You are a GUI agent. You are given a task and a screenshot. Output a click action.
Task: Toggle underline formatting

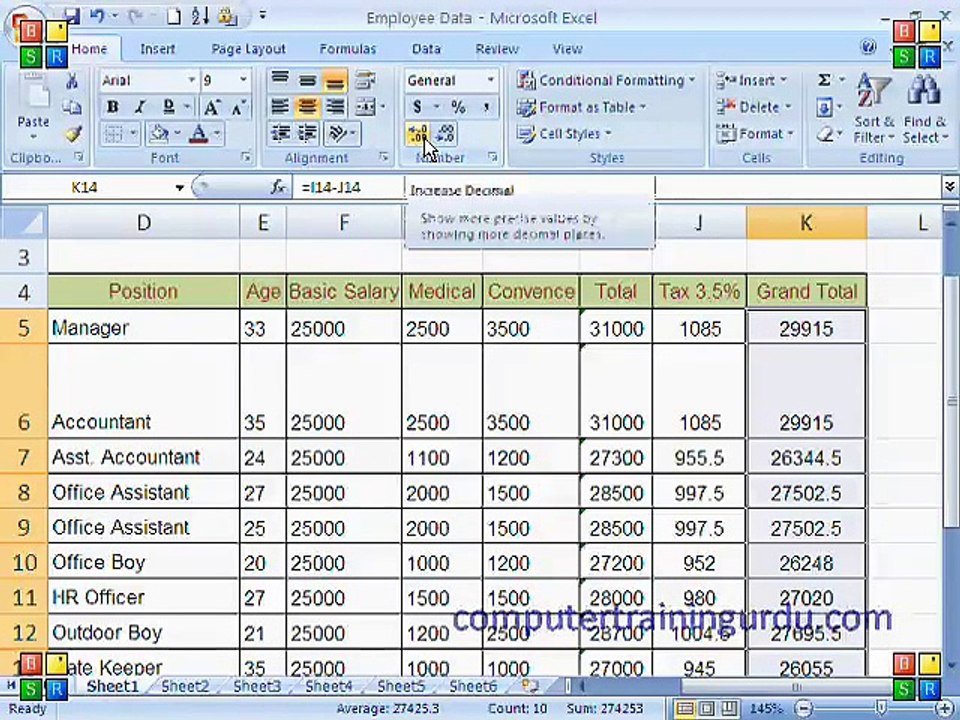(168, 107)
